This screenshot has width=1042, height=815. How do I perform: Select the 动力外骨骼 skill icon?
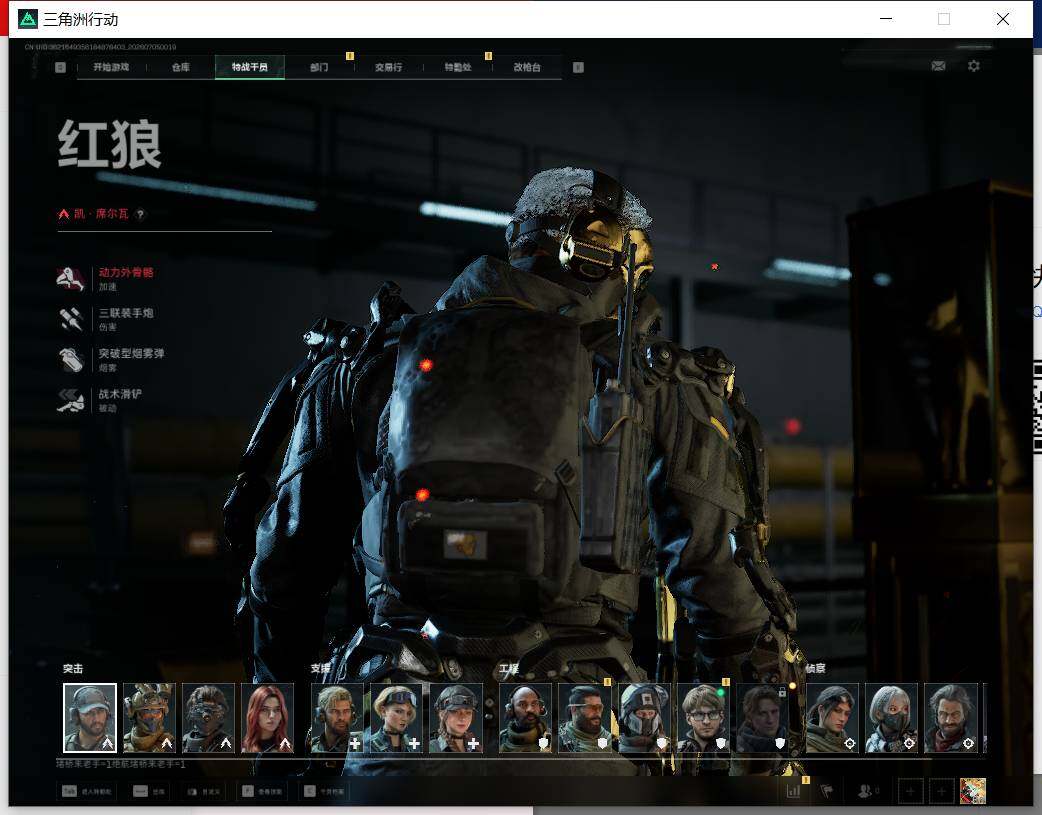click(x=70, y=279)
